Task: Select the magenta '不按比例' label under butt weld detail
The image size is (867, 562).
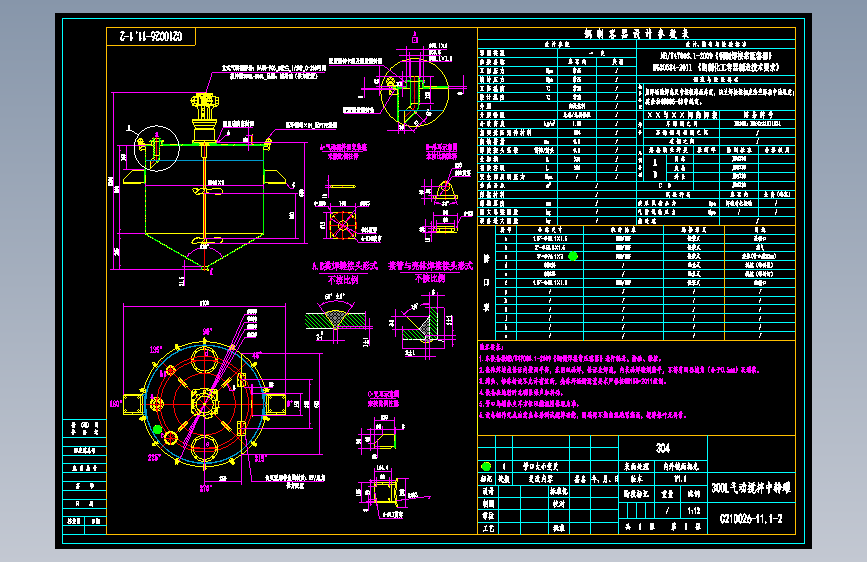Action: 343,280
